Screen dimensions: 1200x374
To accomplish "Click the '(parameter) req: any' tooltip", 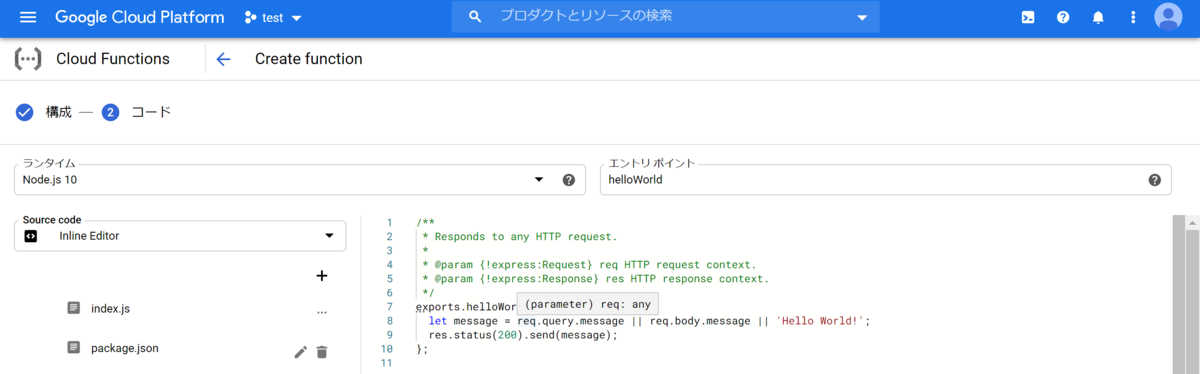I will [x=588, y=304].
